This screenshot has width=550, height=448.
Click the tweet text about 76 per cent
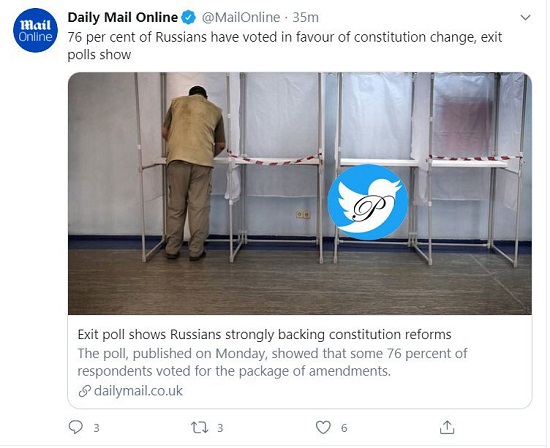[x=285, y=46]
